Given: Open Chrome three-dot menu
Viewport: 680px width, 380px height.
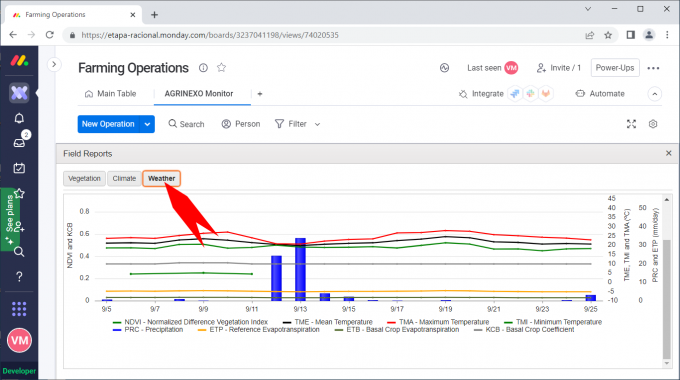Looking at the screenshot, I should tap(667, 35).
